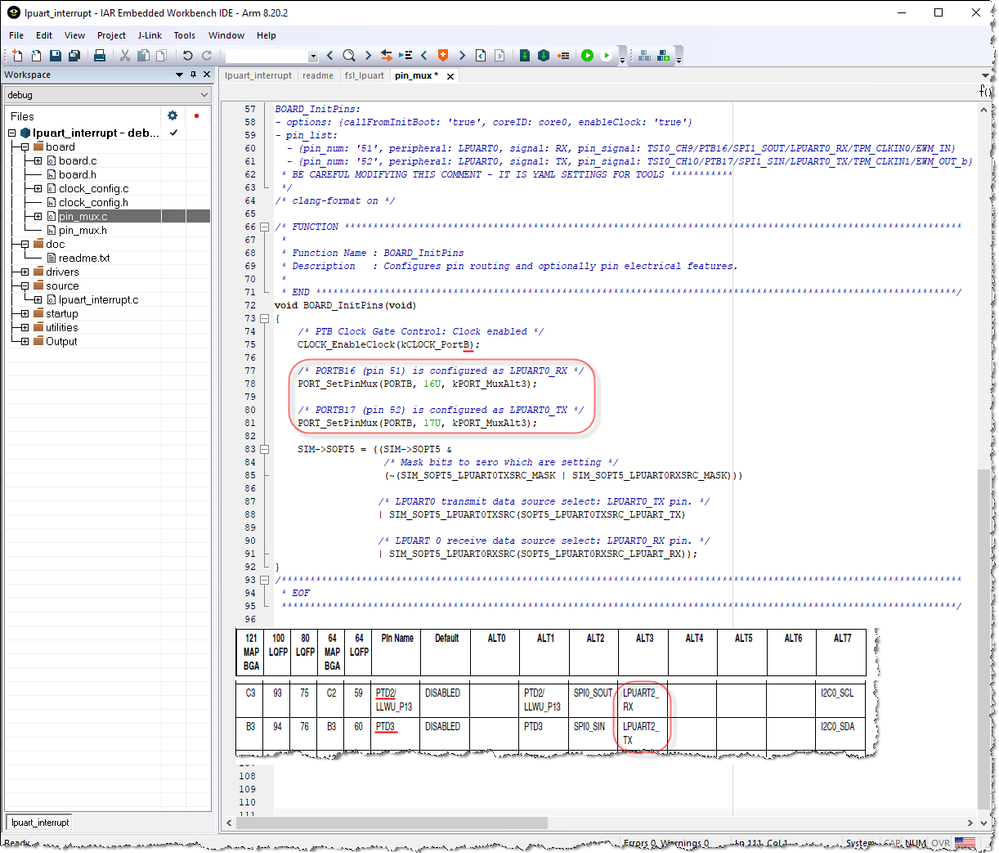Collapse the board folder node

click(x=24, y=147)
